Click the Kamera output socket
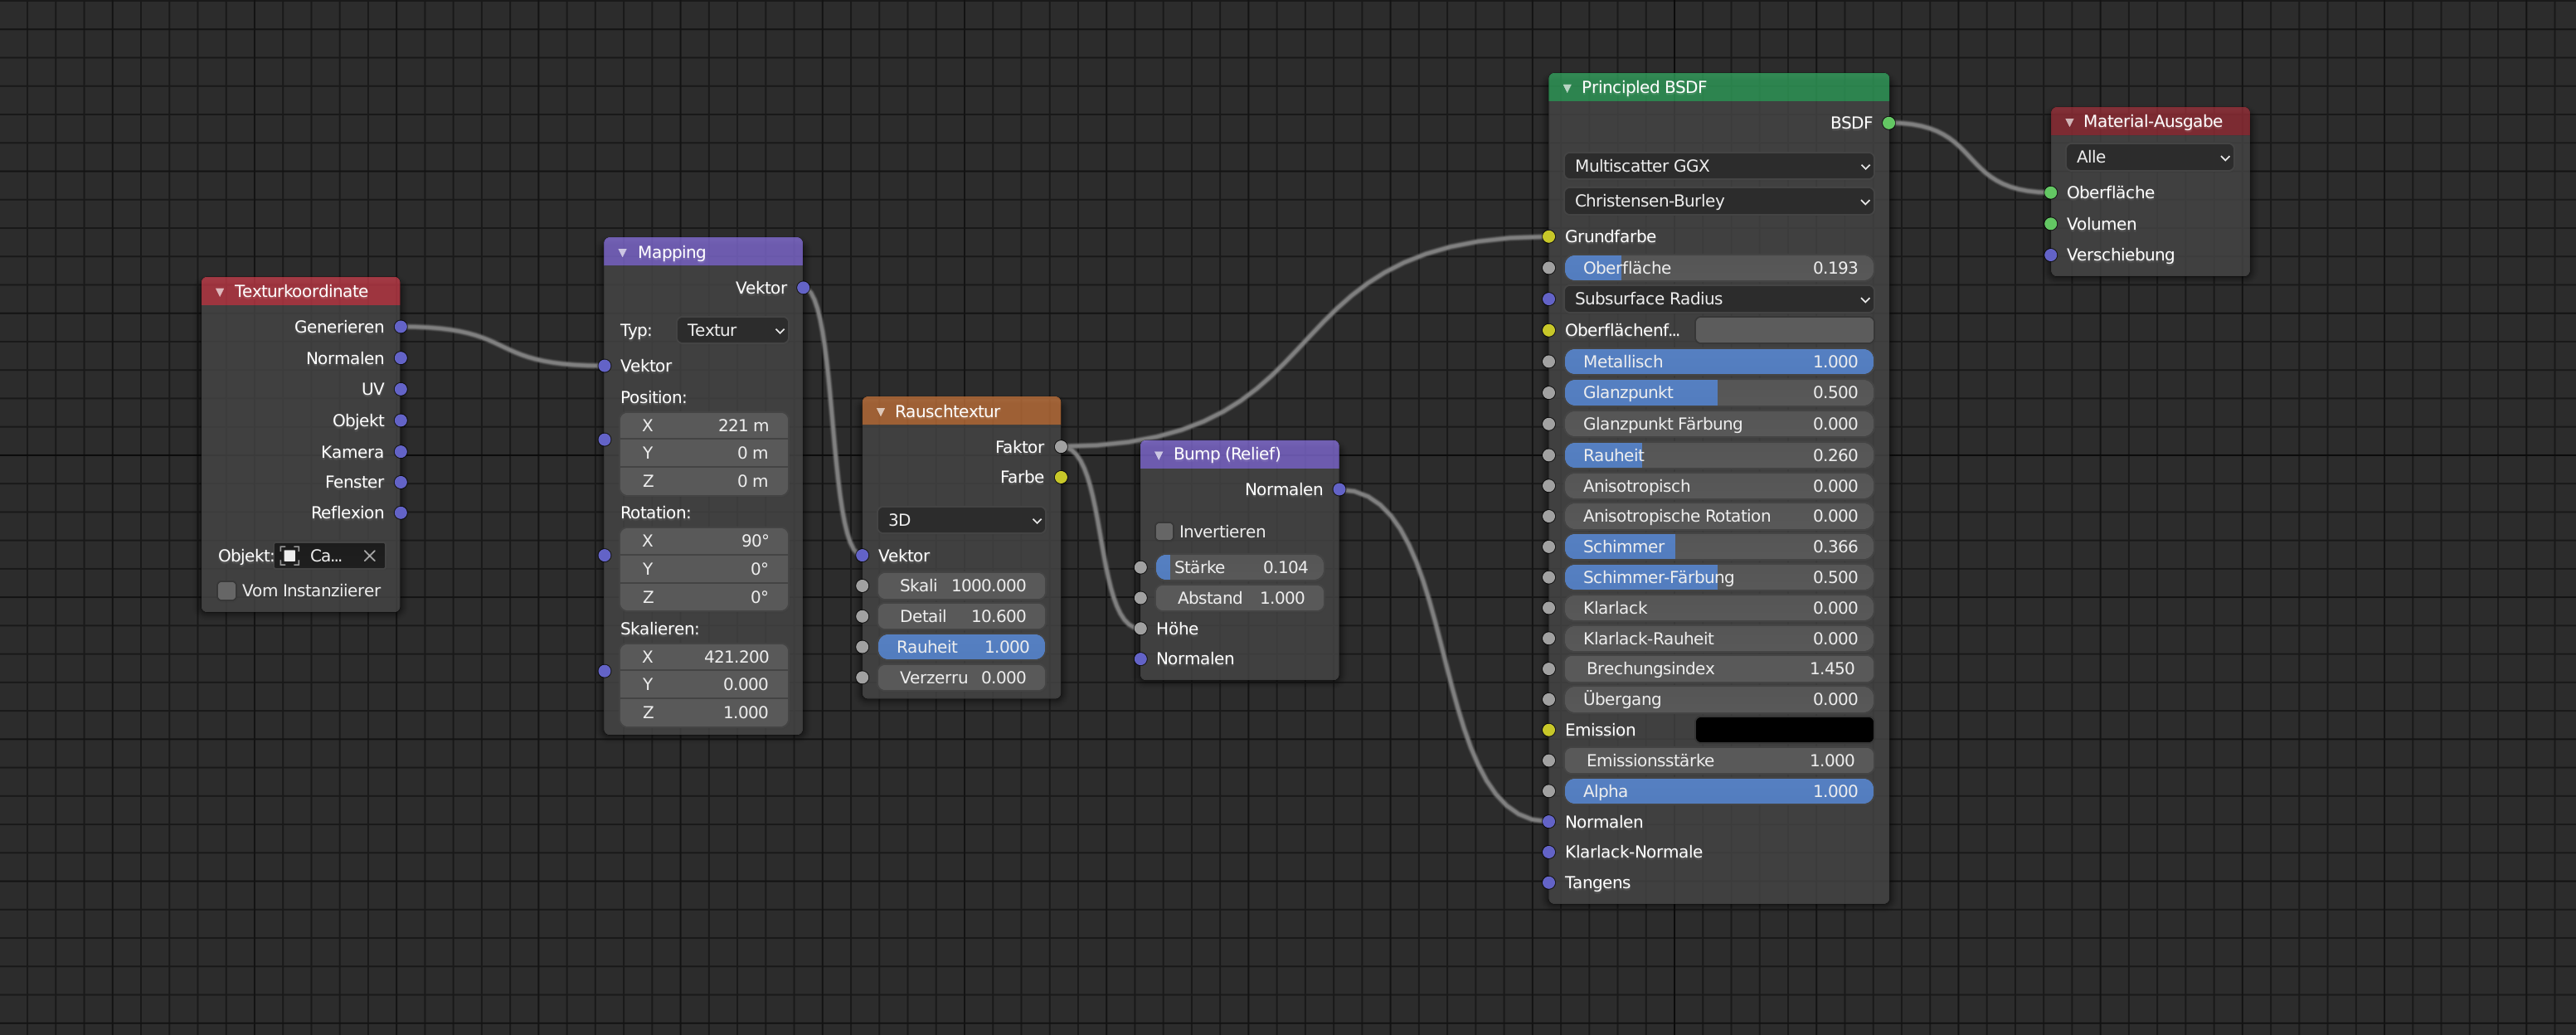Image resolution: width=2576 pixels, height=1035 pixels. coord(401,452)
